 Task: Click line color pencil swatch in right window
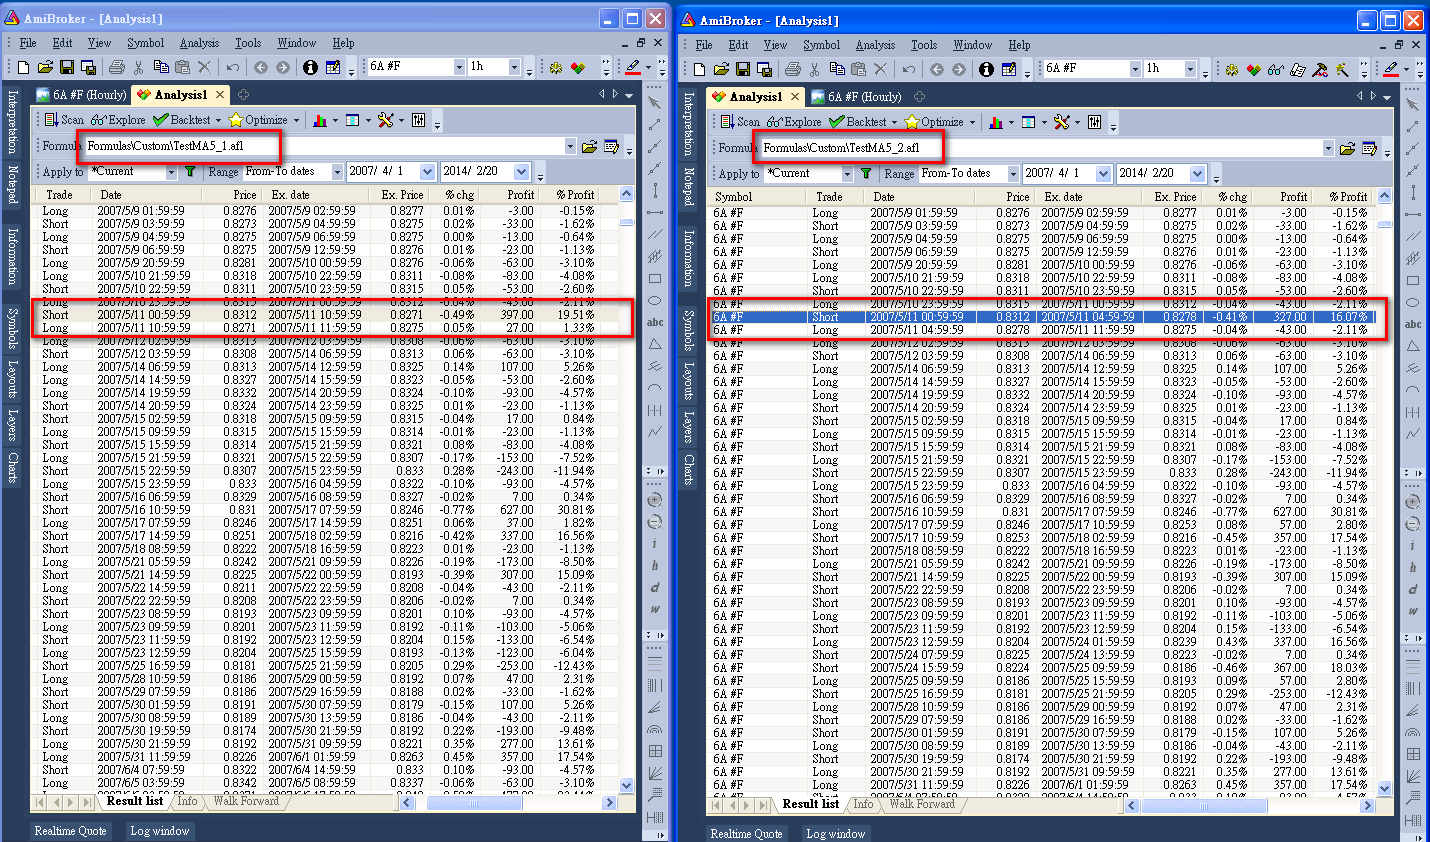(1390, 69)
